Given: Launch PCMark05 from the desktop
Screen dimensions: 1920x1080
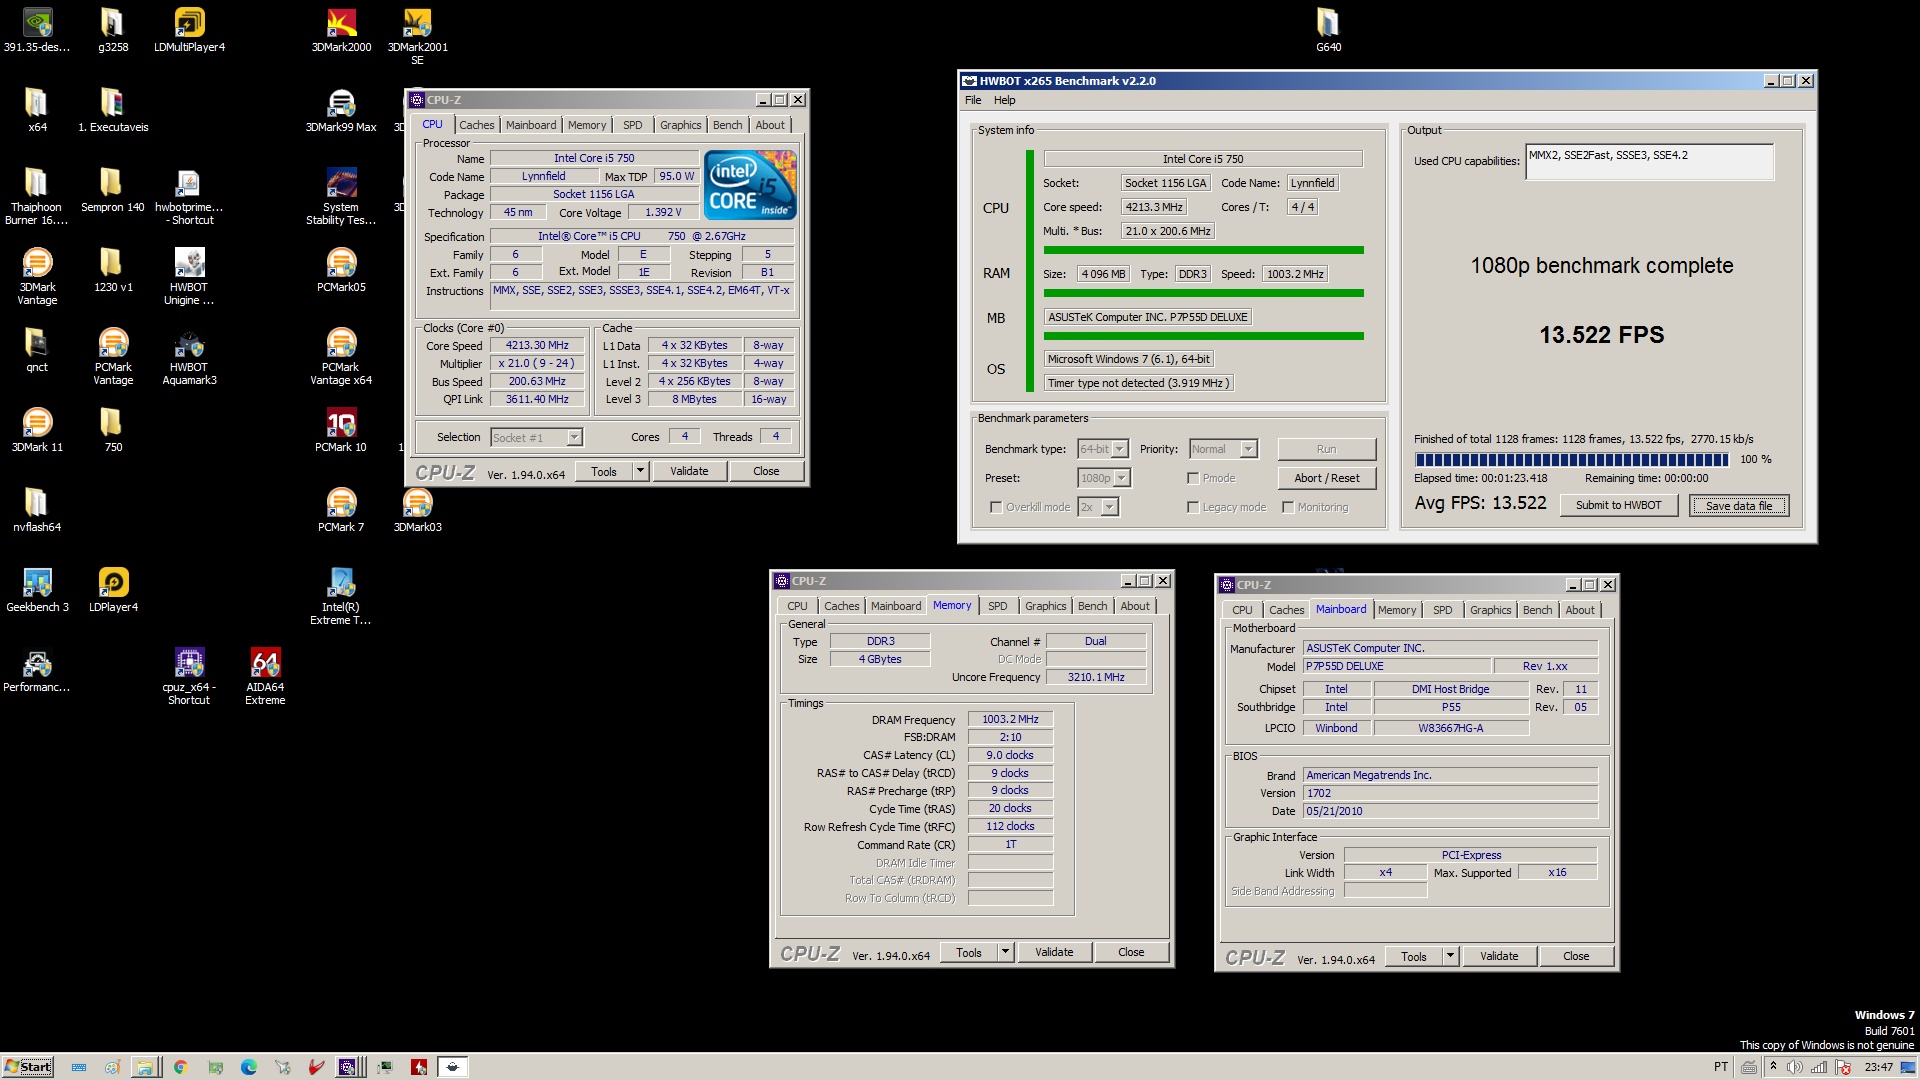Looking at the screenshot, I should tap(341, 270).
